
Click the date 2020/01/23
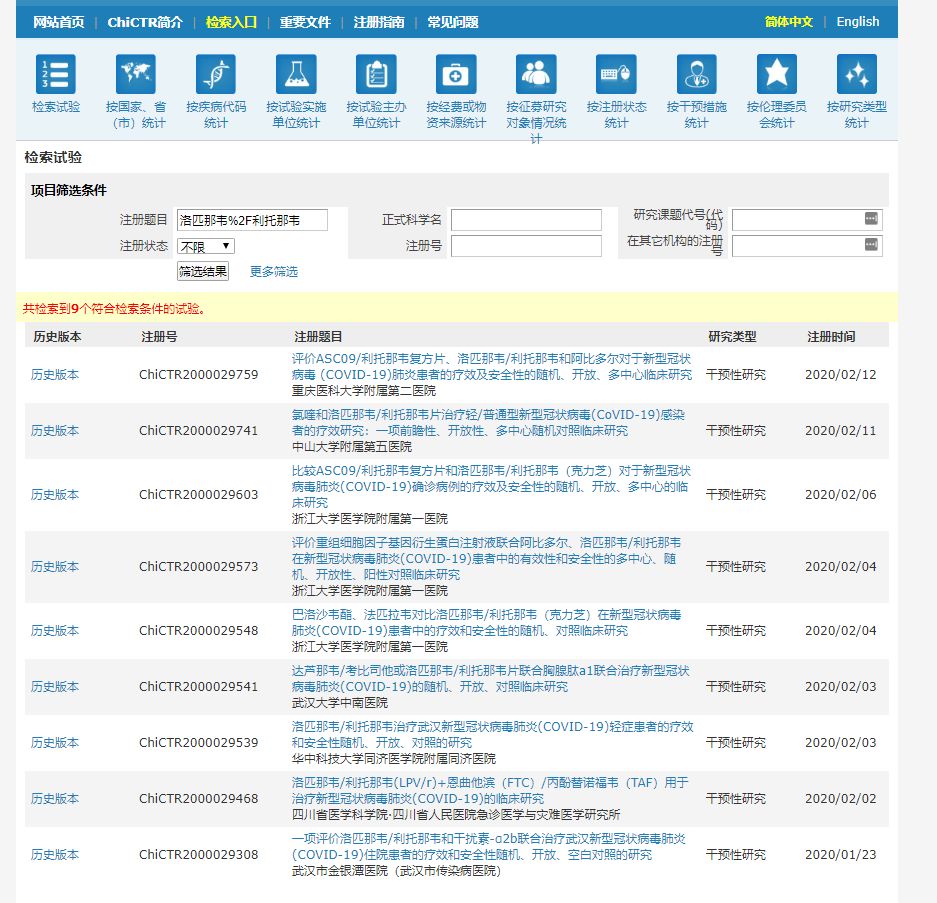click(x=840, y=855)
